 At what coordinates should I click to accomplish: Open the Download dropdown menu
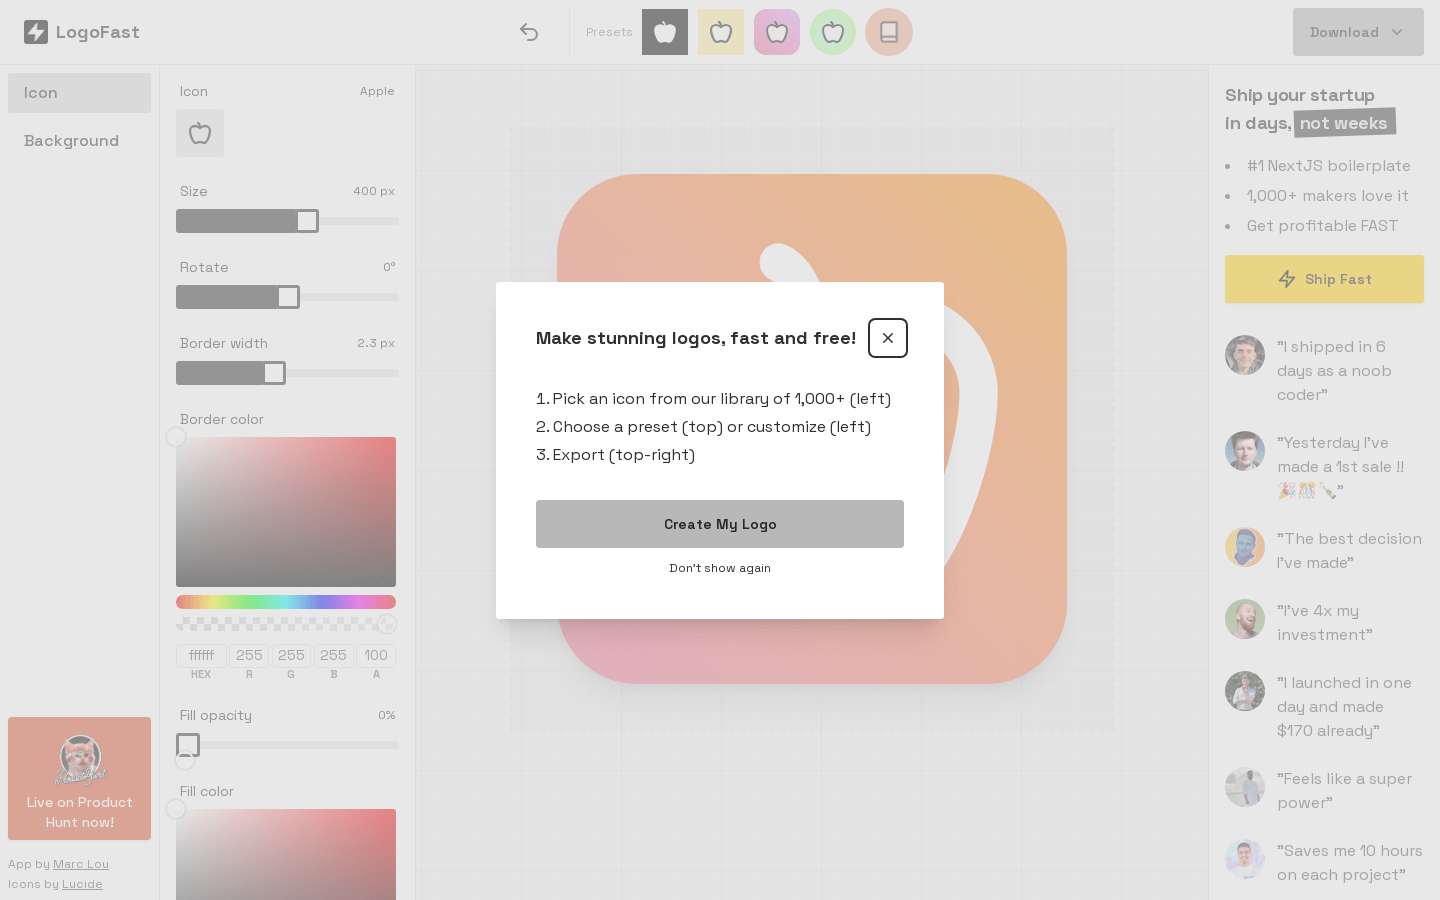1357,32
